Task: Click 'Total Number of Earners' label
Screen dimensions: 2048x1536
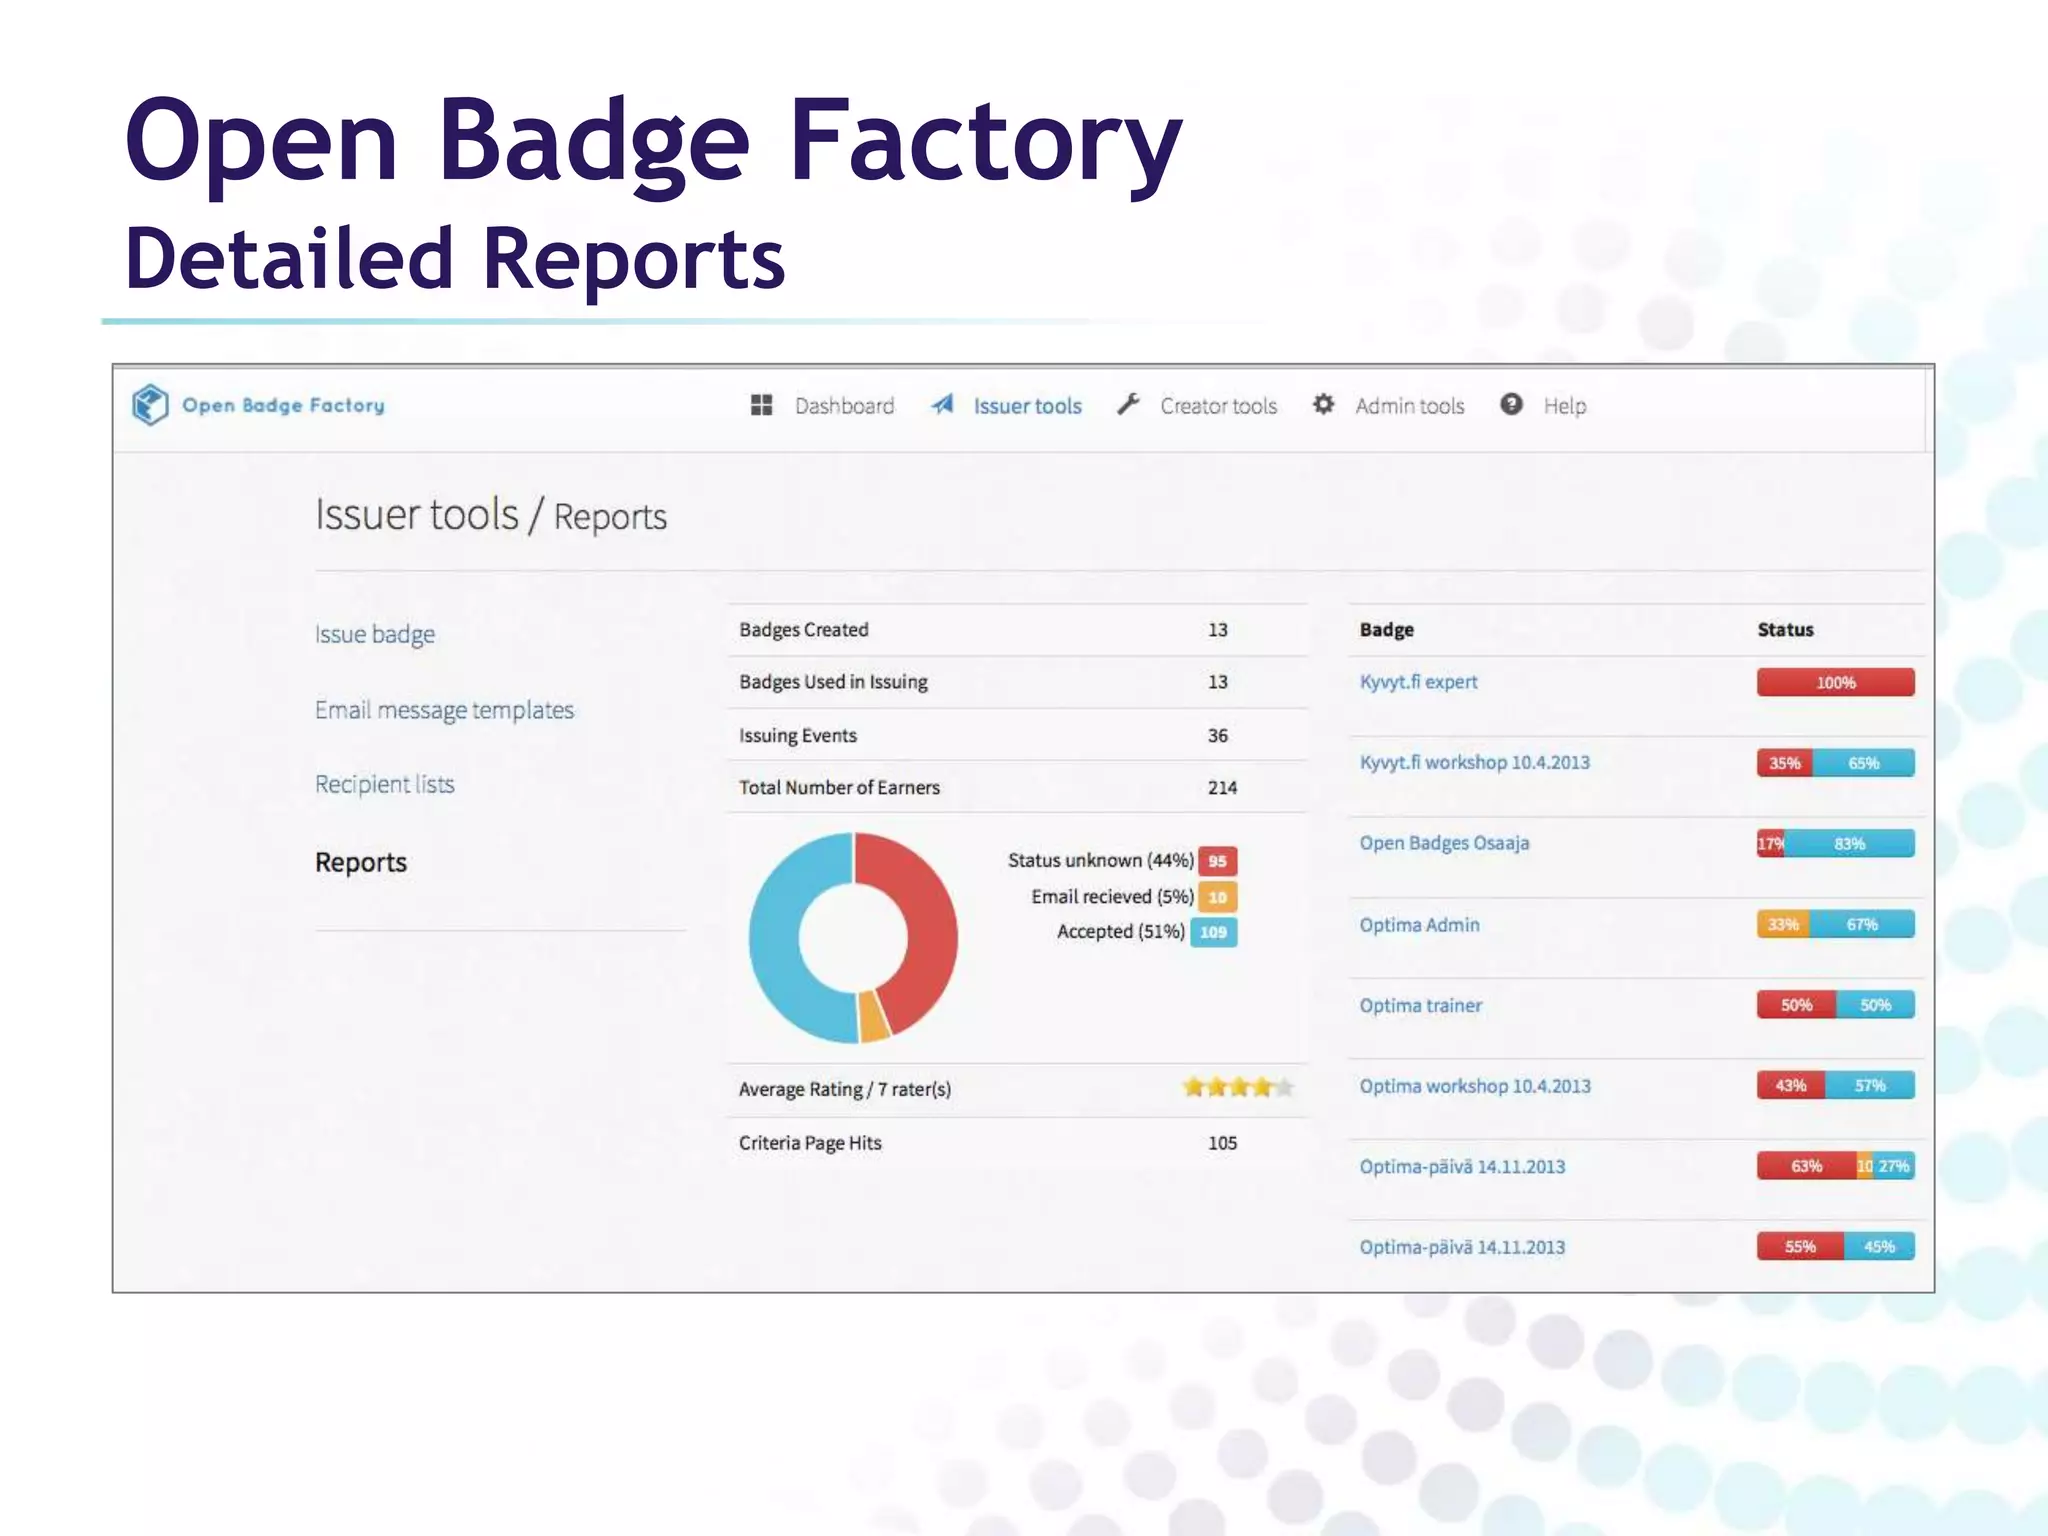Action: (839, 788)
